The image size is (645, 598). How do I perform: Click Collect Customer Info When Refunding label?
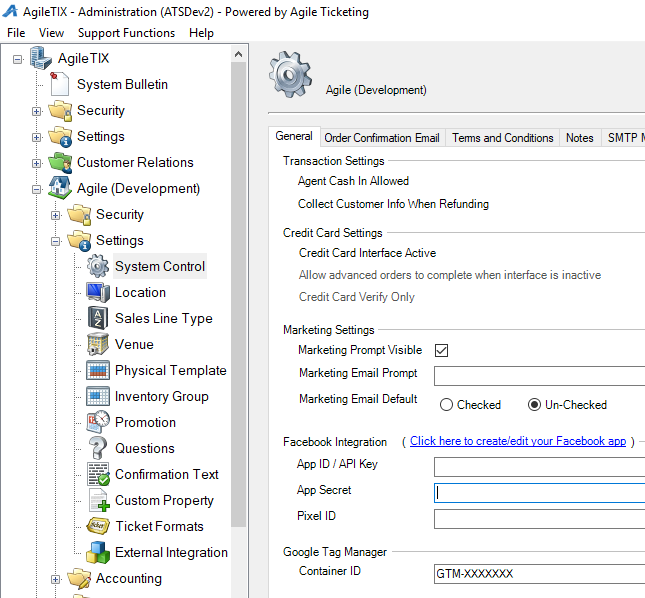point(393,204)
